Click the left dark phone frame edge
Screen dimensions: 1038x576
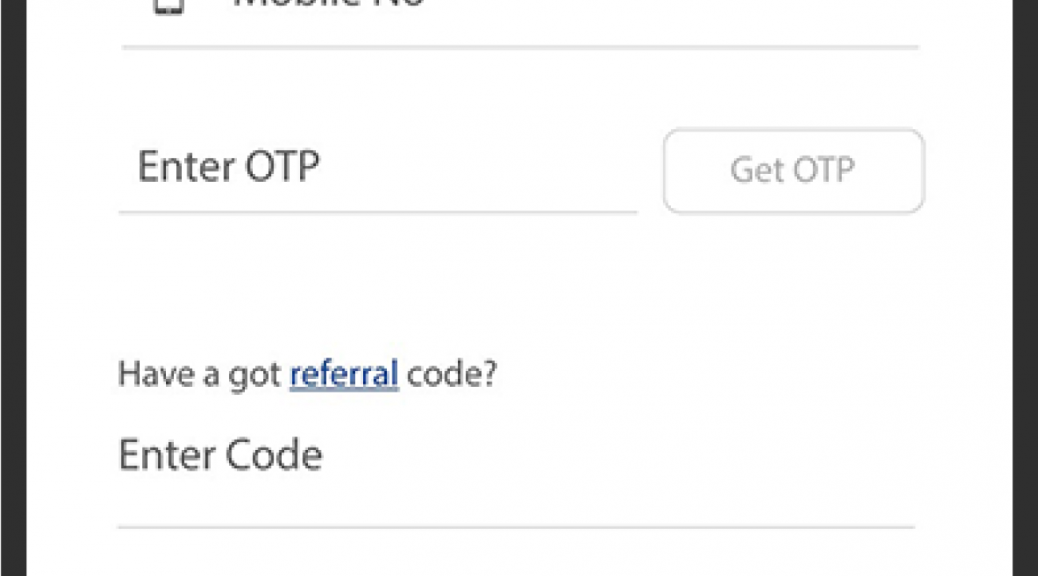pos(13,288)
